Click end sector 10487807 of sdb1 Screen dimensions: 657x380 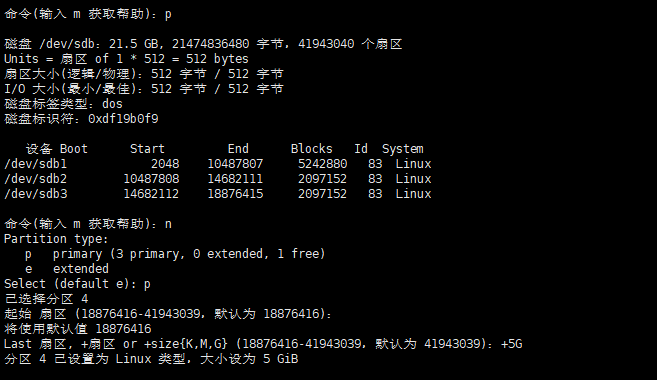[235, 164]
